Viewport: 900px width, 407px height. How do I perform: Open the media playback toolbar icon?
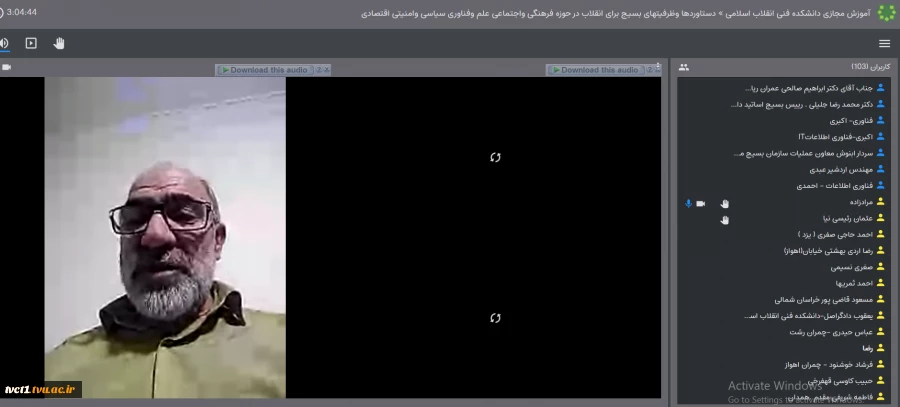tap(31, 43)
